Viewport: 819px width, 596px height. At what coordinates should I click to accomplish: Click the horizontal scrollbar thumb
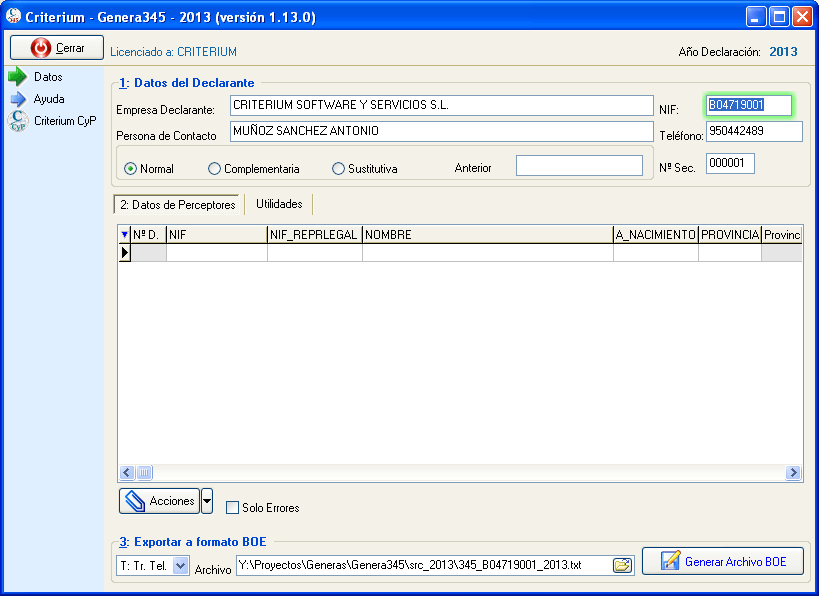coord(145,473)
